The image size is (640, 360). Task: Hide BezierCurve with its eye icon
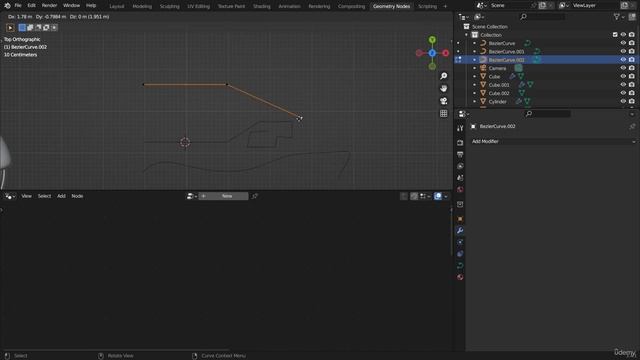(x=623, y=43)
